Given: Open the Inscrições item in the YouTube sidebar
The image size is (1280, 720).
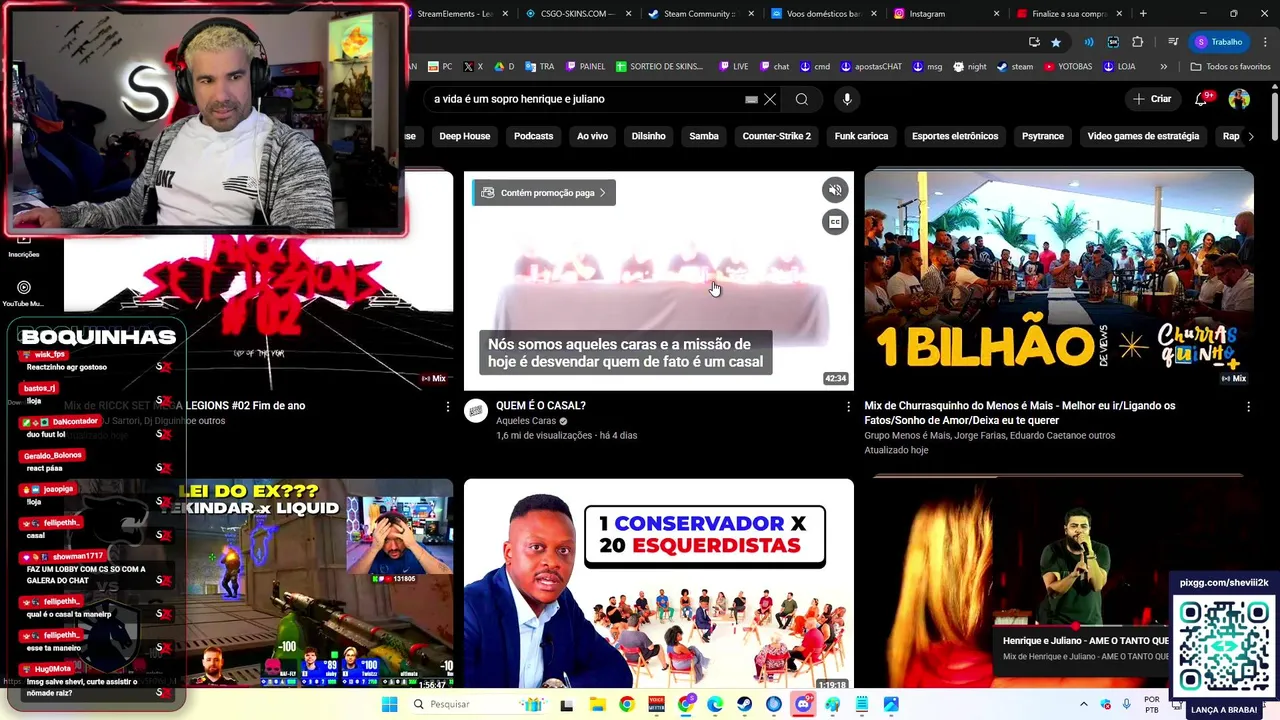Looking at the screenshot, I should pyautogui.click(x=24, y=246).
